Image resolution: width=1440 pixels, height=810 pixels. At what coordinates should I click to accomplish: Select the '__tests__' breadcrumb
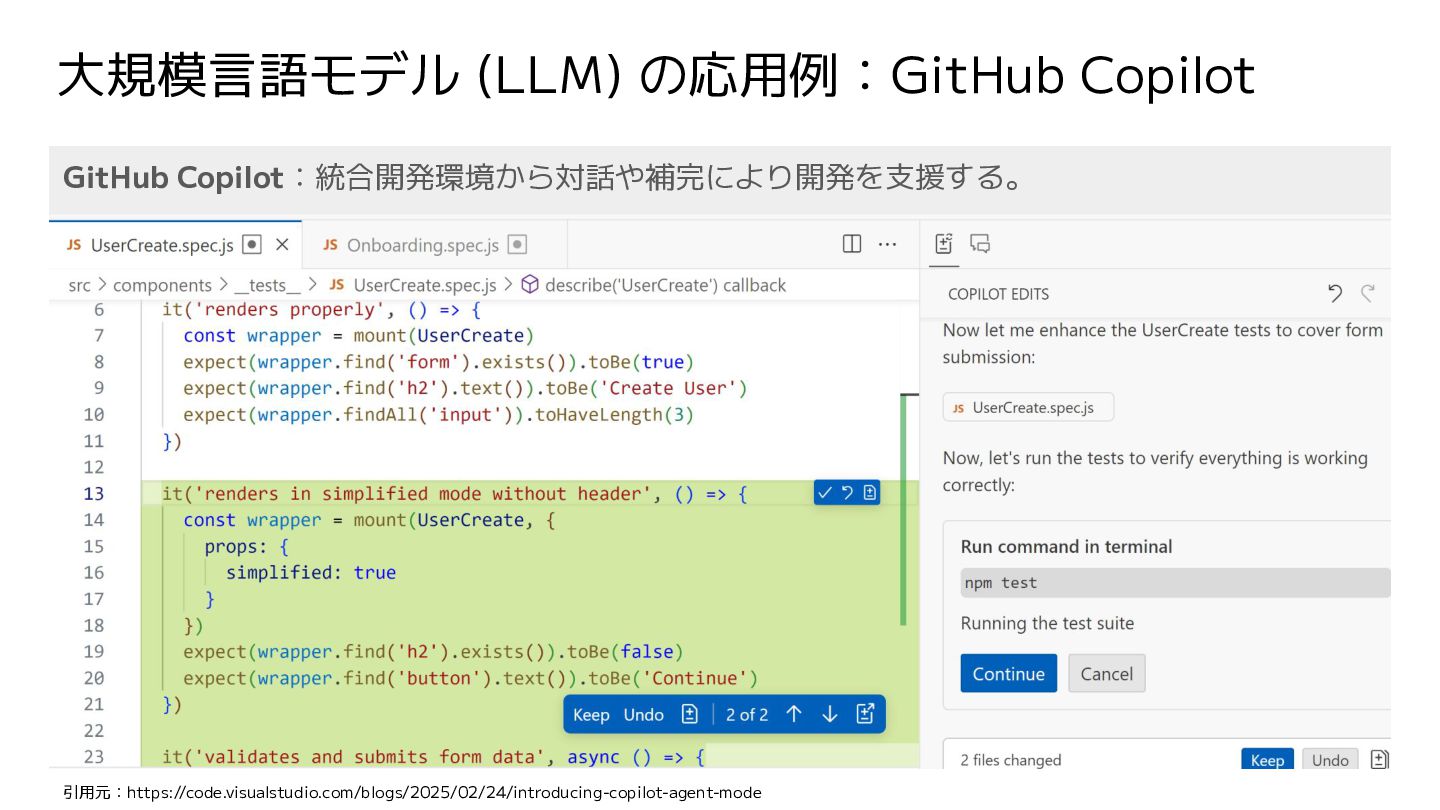pyautogui.click(x=267, y=285)
